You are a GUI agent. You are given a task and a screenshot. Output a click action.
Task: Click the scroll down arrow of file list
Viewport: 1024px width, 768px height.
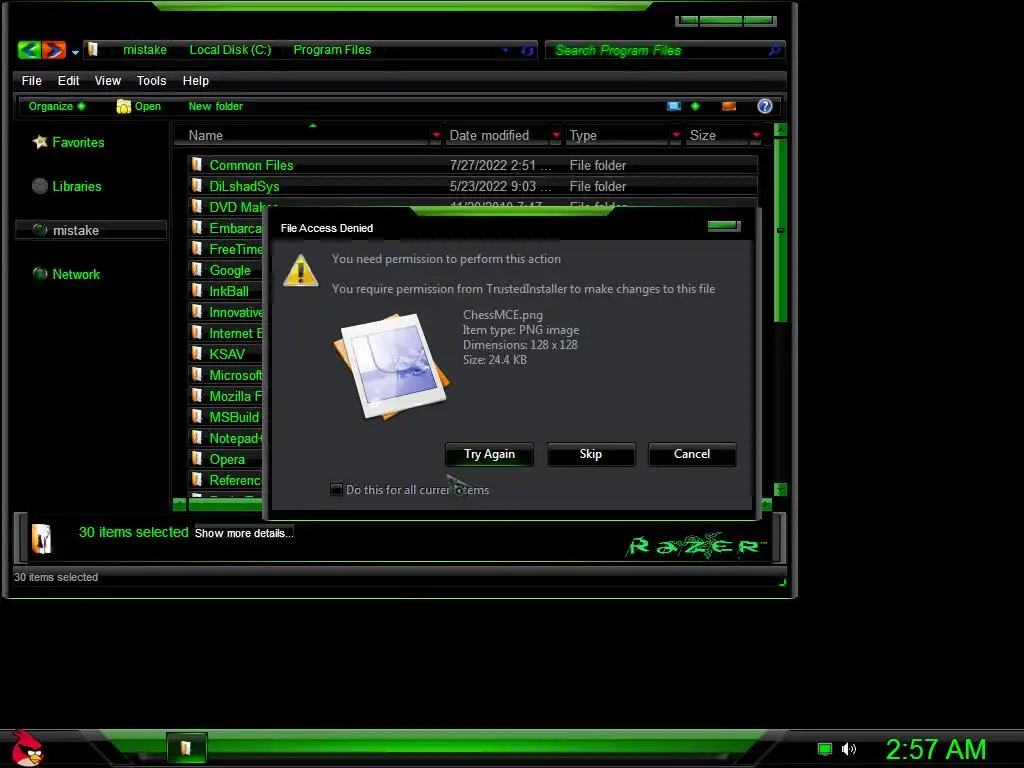[780, 490]
